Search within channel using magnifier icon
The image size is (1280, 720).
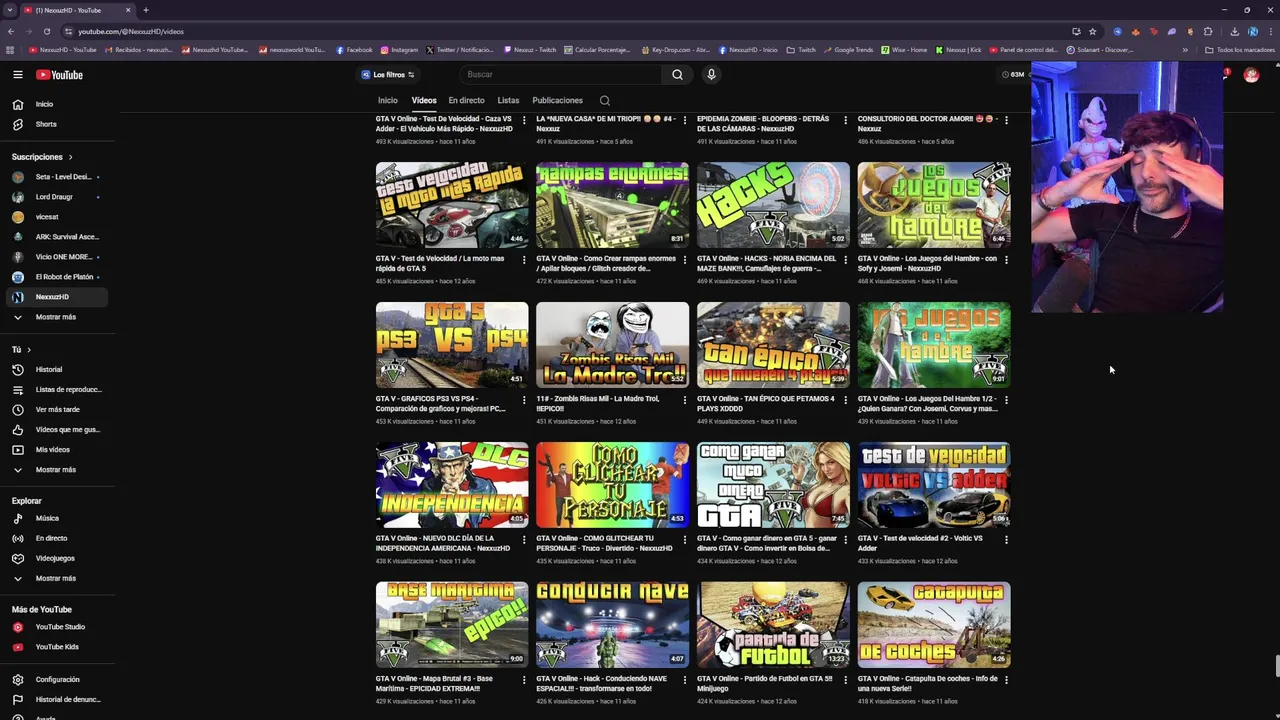click(x=604, y=101)
